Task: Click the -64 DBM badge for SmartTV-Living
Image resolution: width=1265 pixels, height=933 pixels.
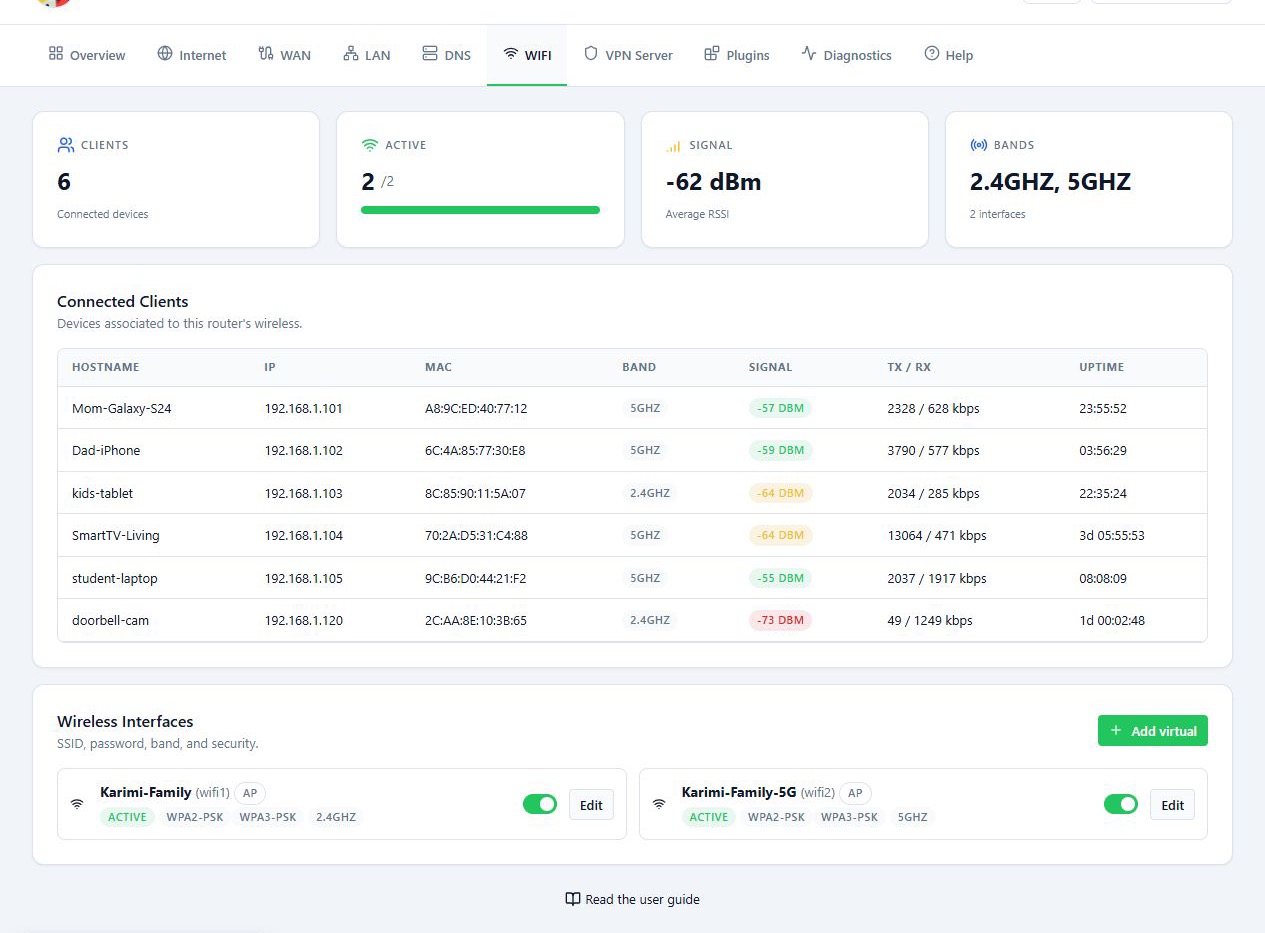Action: click(x=781, y=535)
